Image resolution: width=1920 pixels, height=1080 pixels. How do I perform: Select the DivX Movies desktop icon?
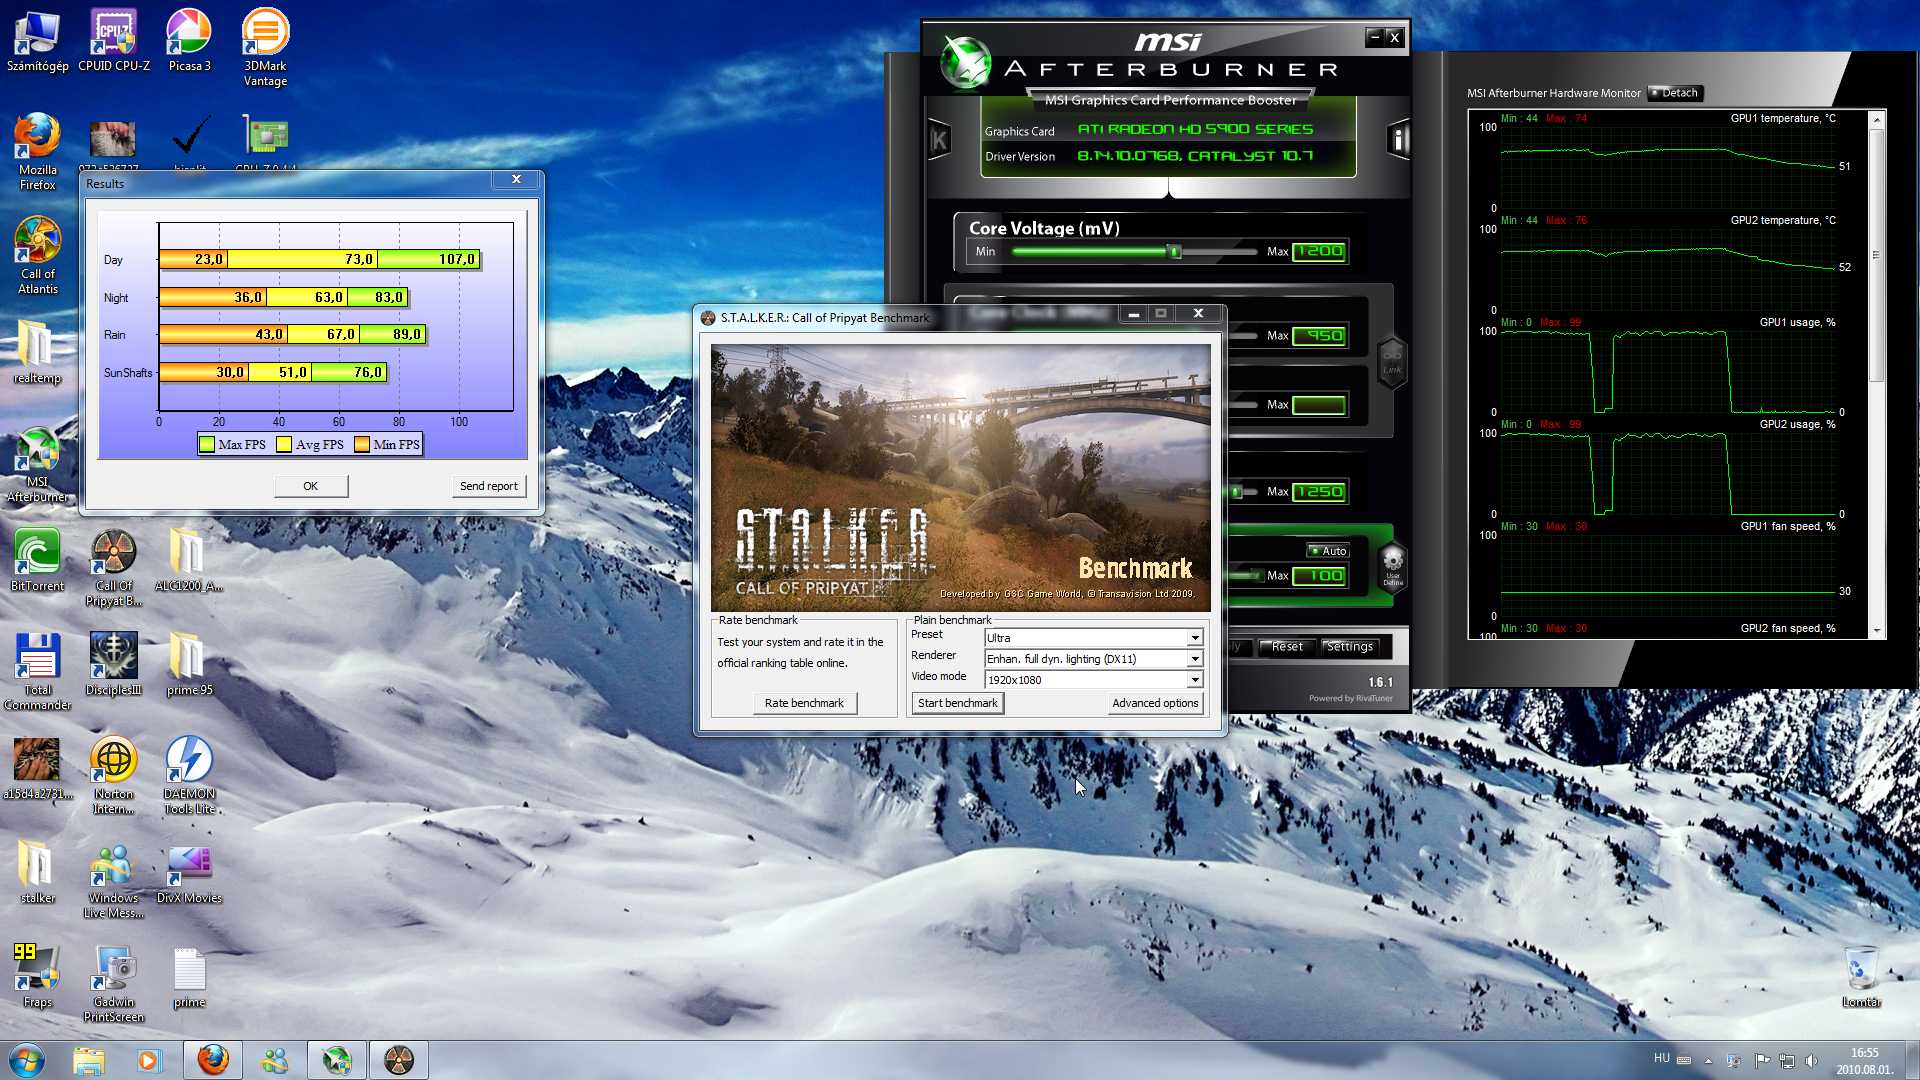click(x=189, y=873)
